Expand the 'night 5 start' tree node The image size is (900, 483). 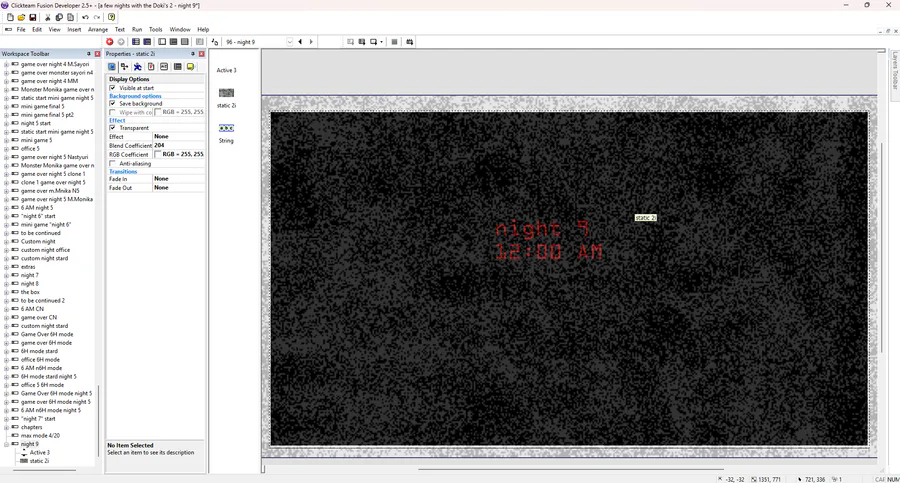click(x=6, y=123)
